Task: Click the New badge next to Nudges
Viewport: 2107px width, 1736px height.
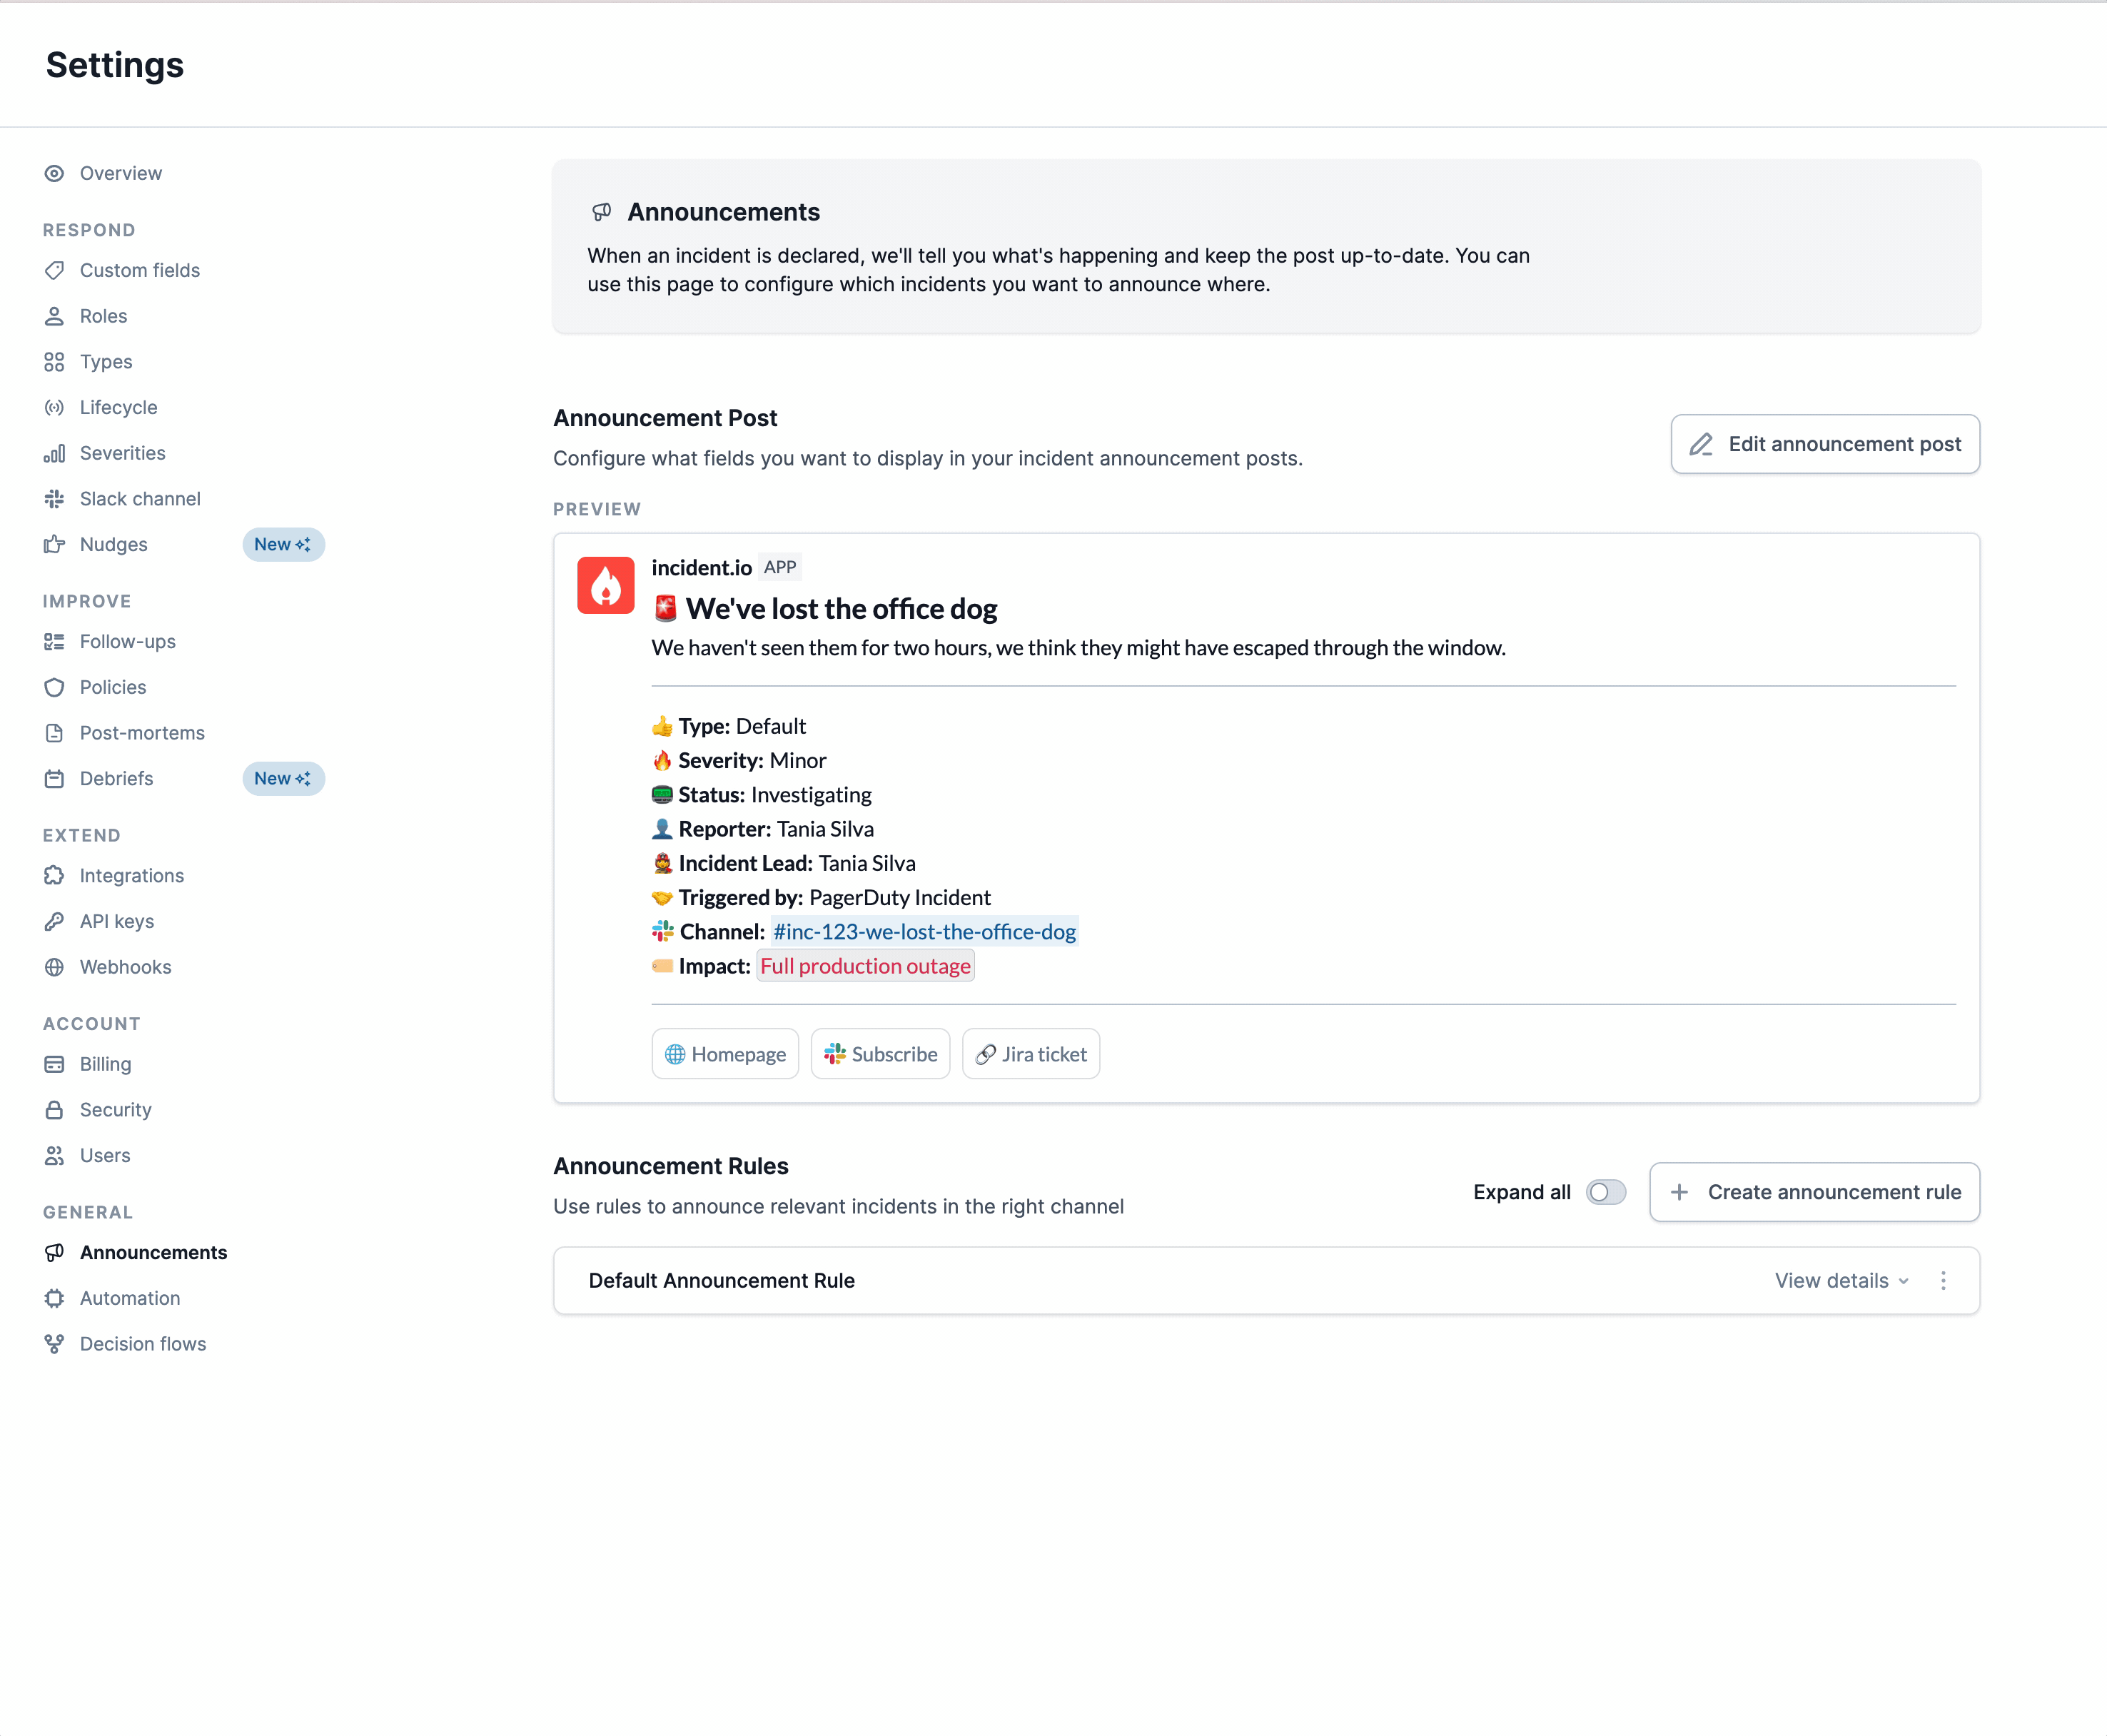Action: 283,544
